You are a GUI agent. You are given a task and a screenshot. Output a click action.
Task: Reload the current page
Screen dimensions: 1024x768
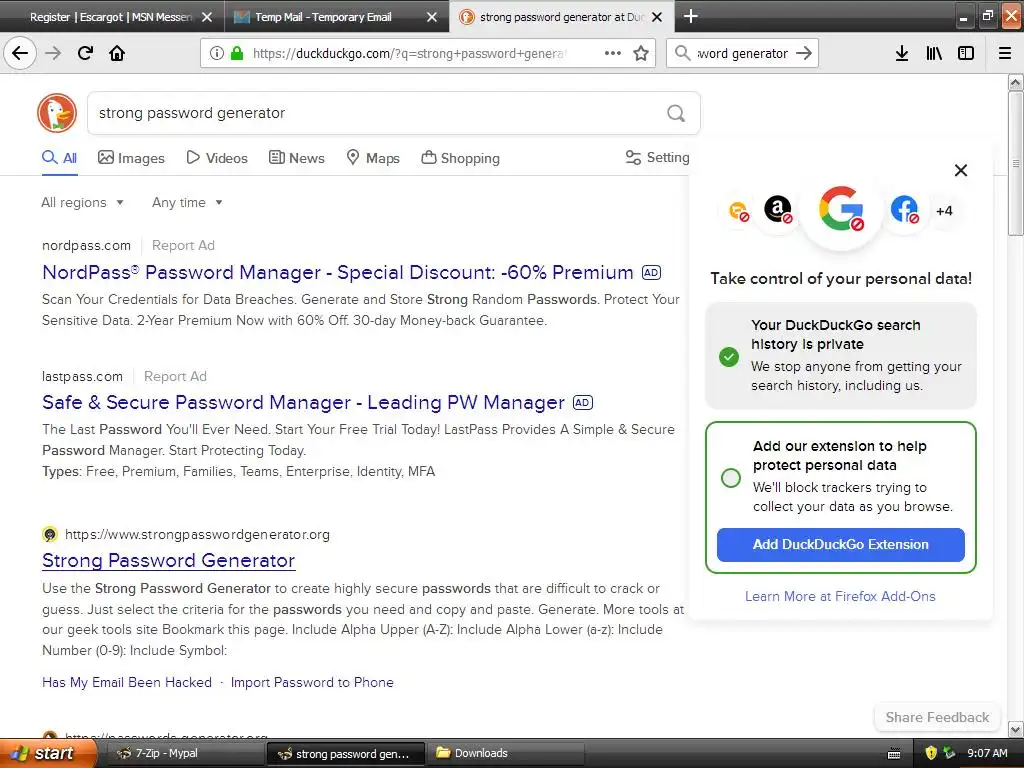(85, 53)
